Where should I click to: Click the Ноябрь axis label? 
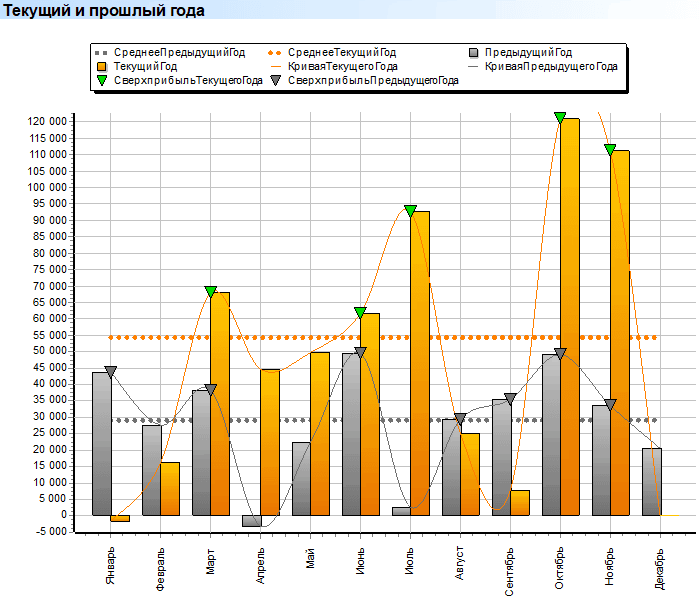pos(610,566)
